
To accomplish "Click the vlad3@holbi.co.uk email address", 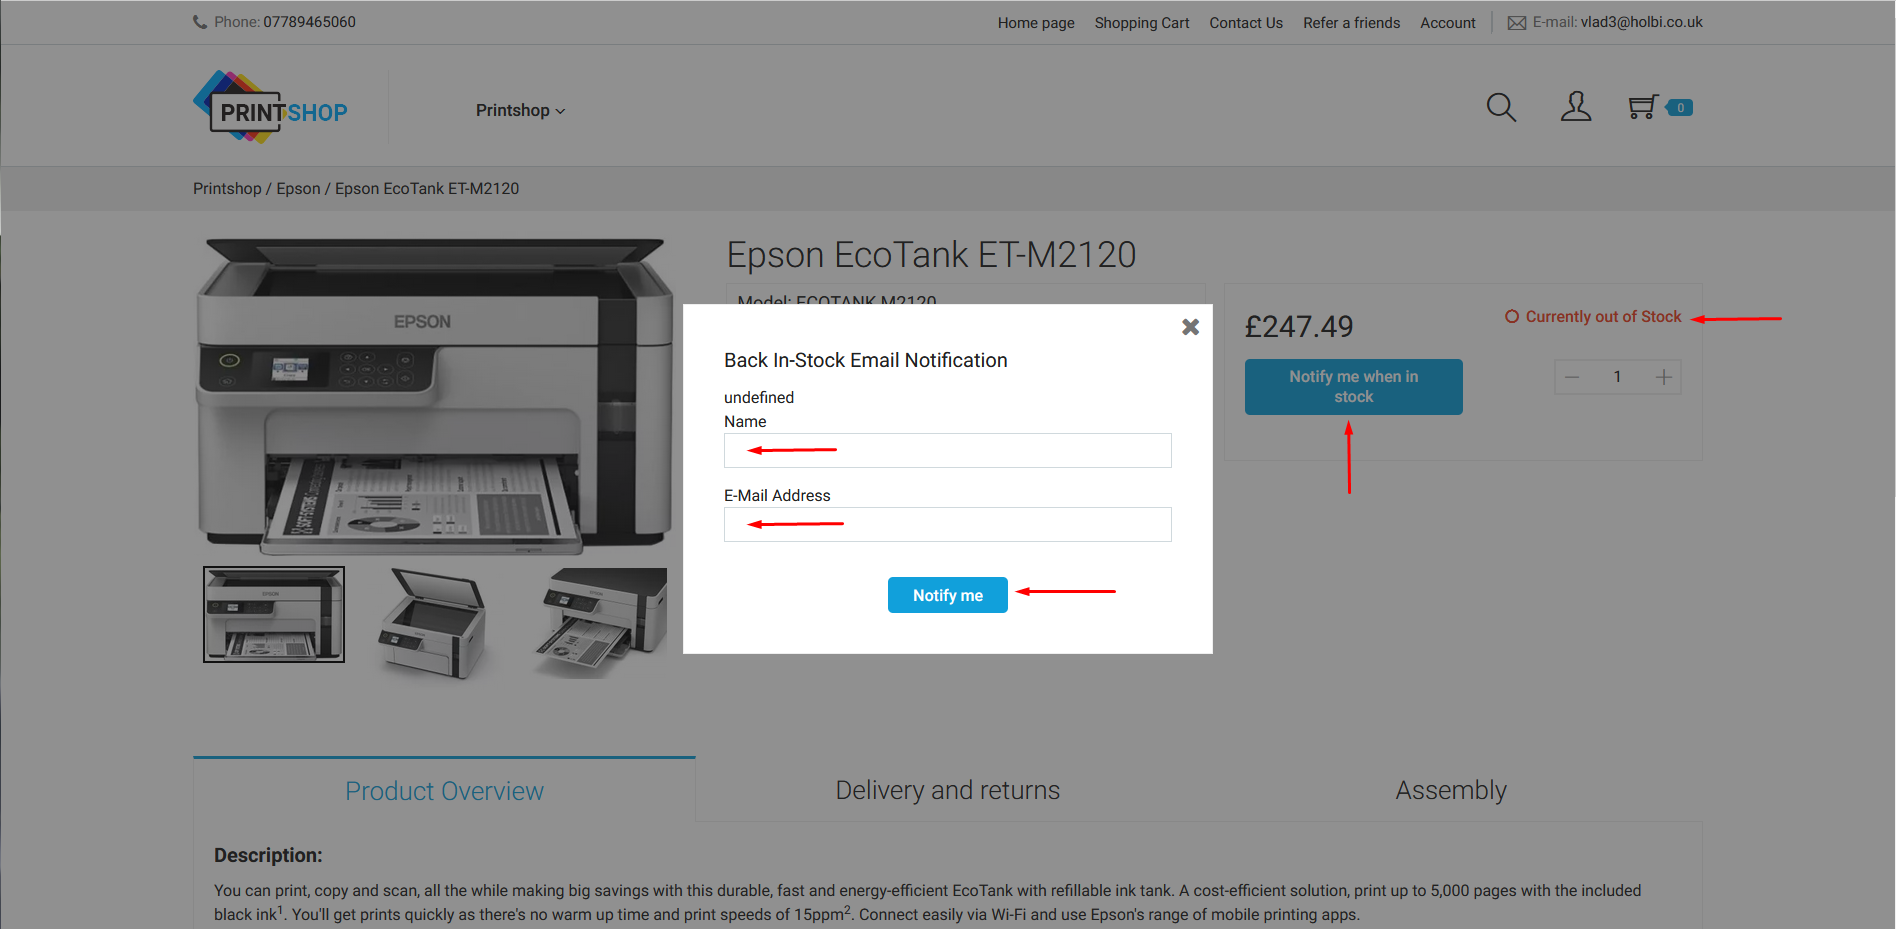I will pos(1641,22).
